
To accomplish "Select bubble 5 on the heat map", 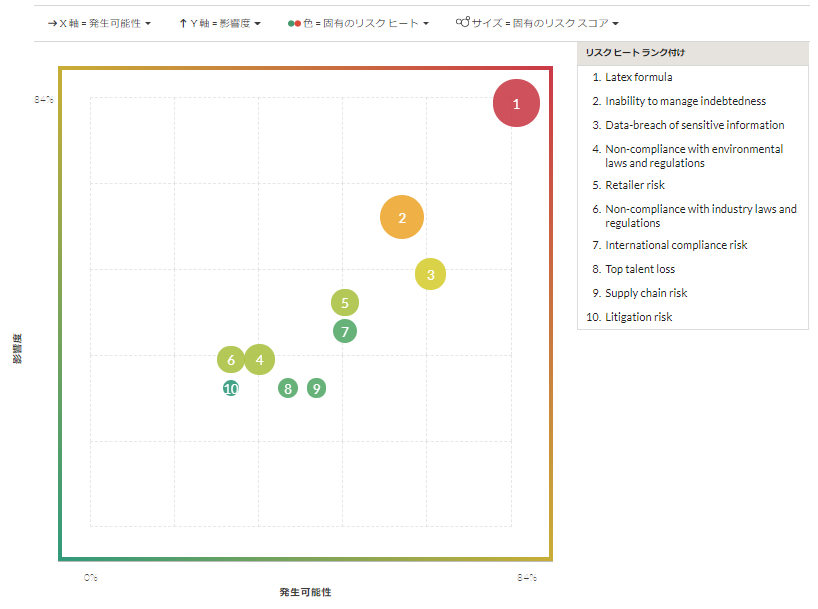I will pyautogui.click(x=345, y=303).
